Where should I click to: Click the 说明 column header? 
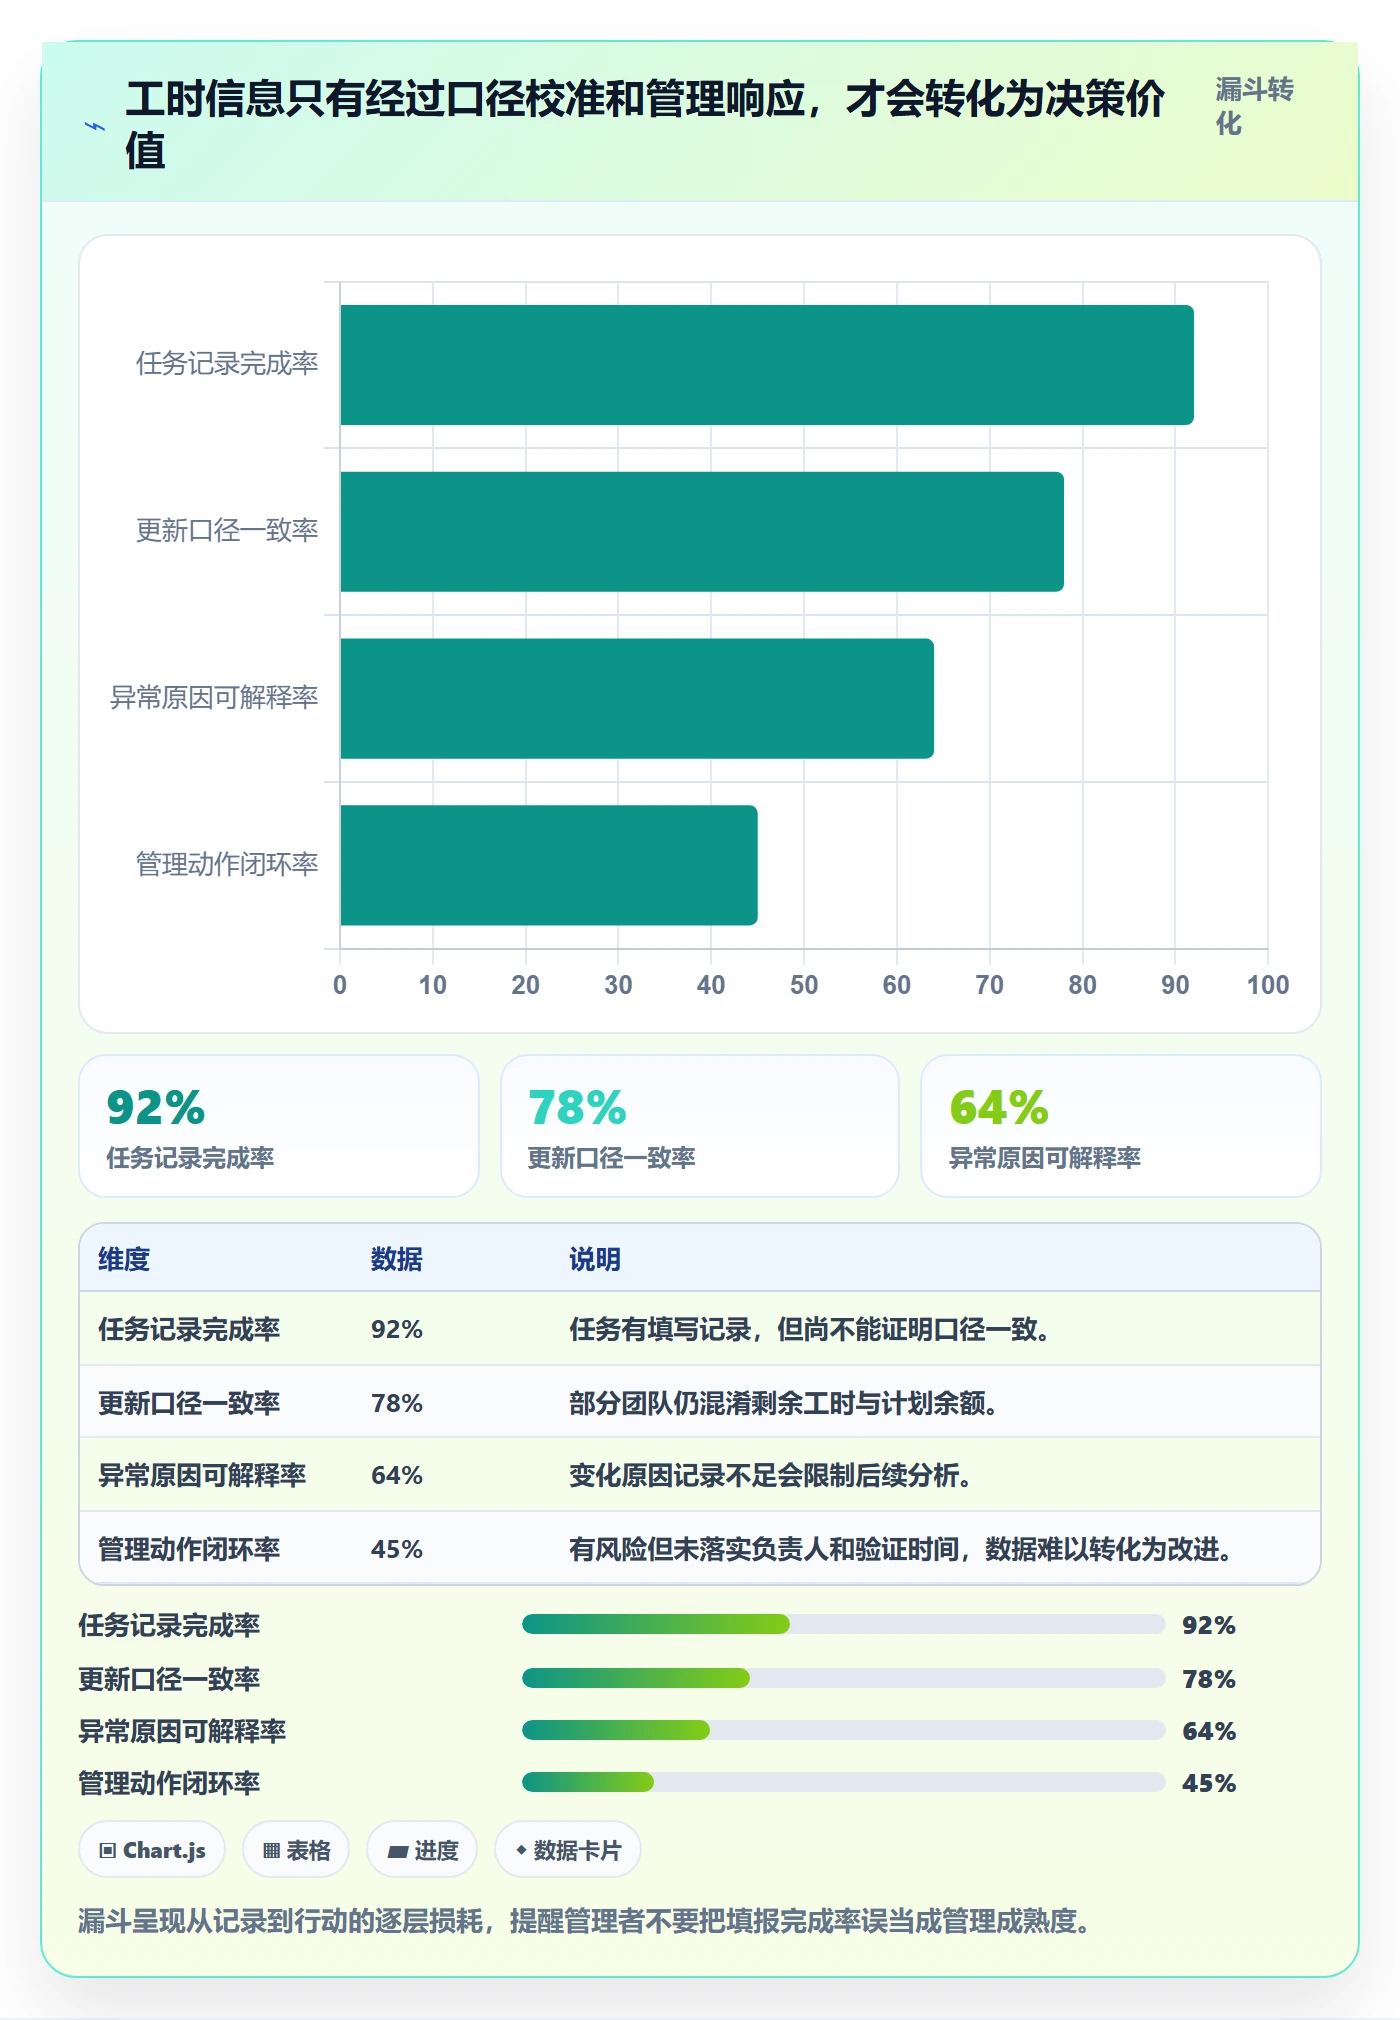tap(595, 1259)
